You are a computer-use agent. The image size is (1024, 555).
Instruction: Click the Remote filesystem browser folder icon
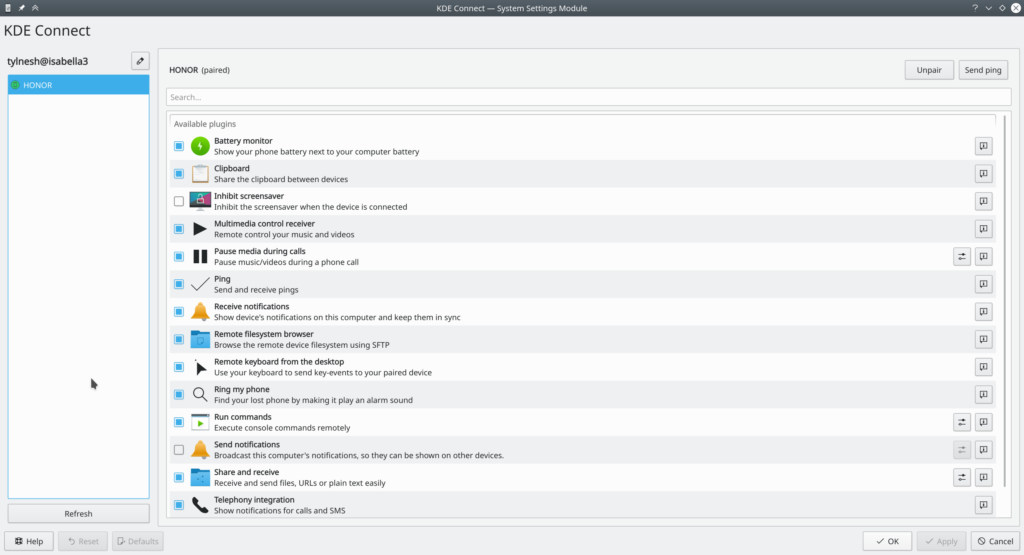coord(200,340)
